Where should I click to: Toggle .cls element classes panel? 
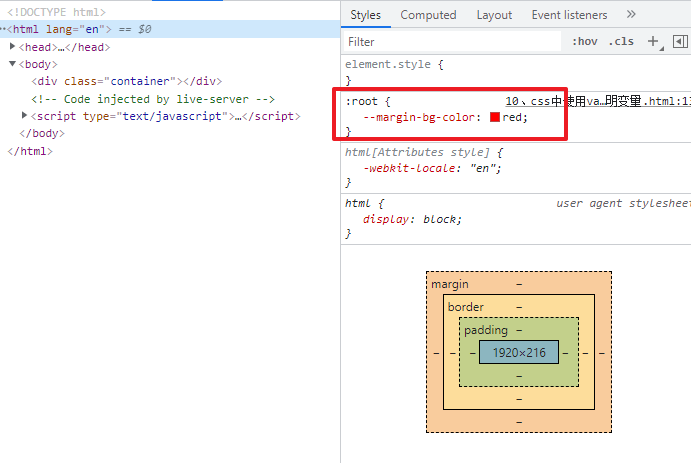point(621,41)
